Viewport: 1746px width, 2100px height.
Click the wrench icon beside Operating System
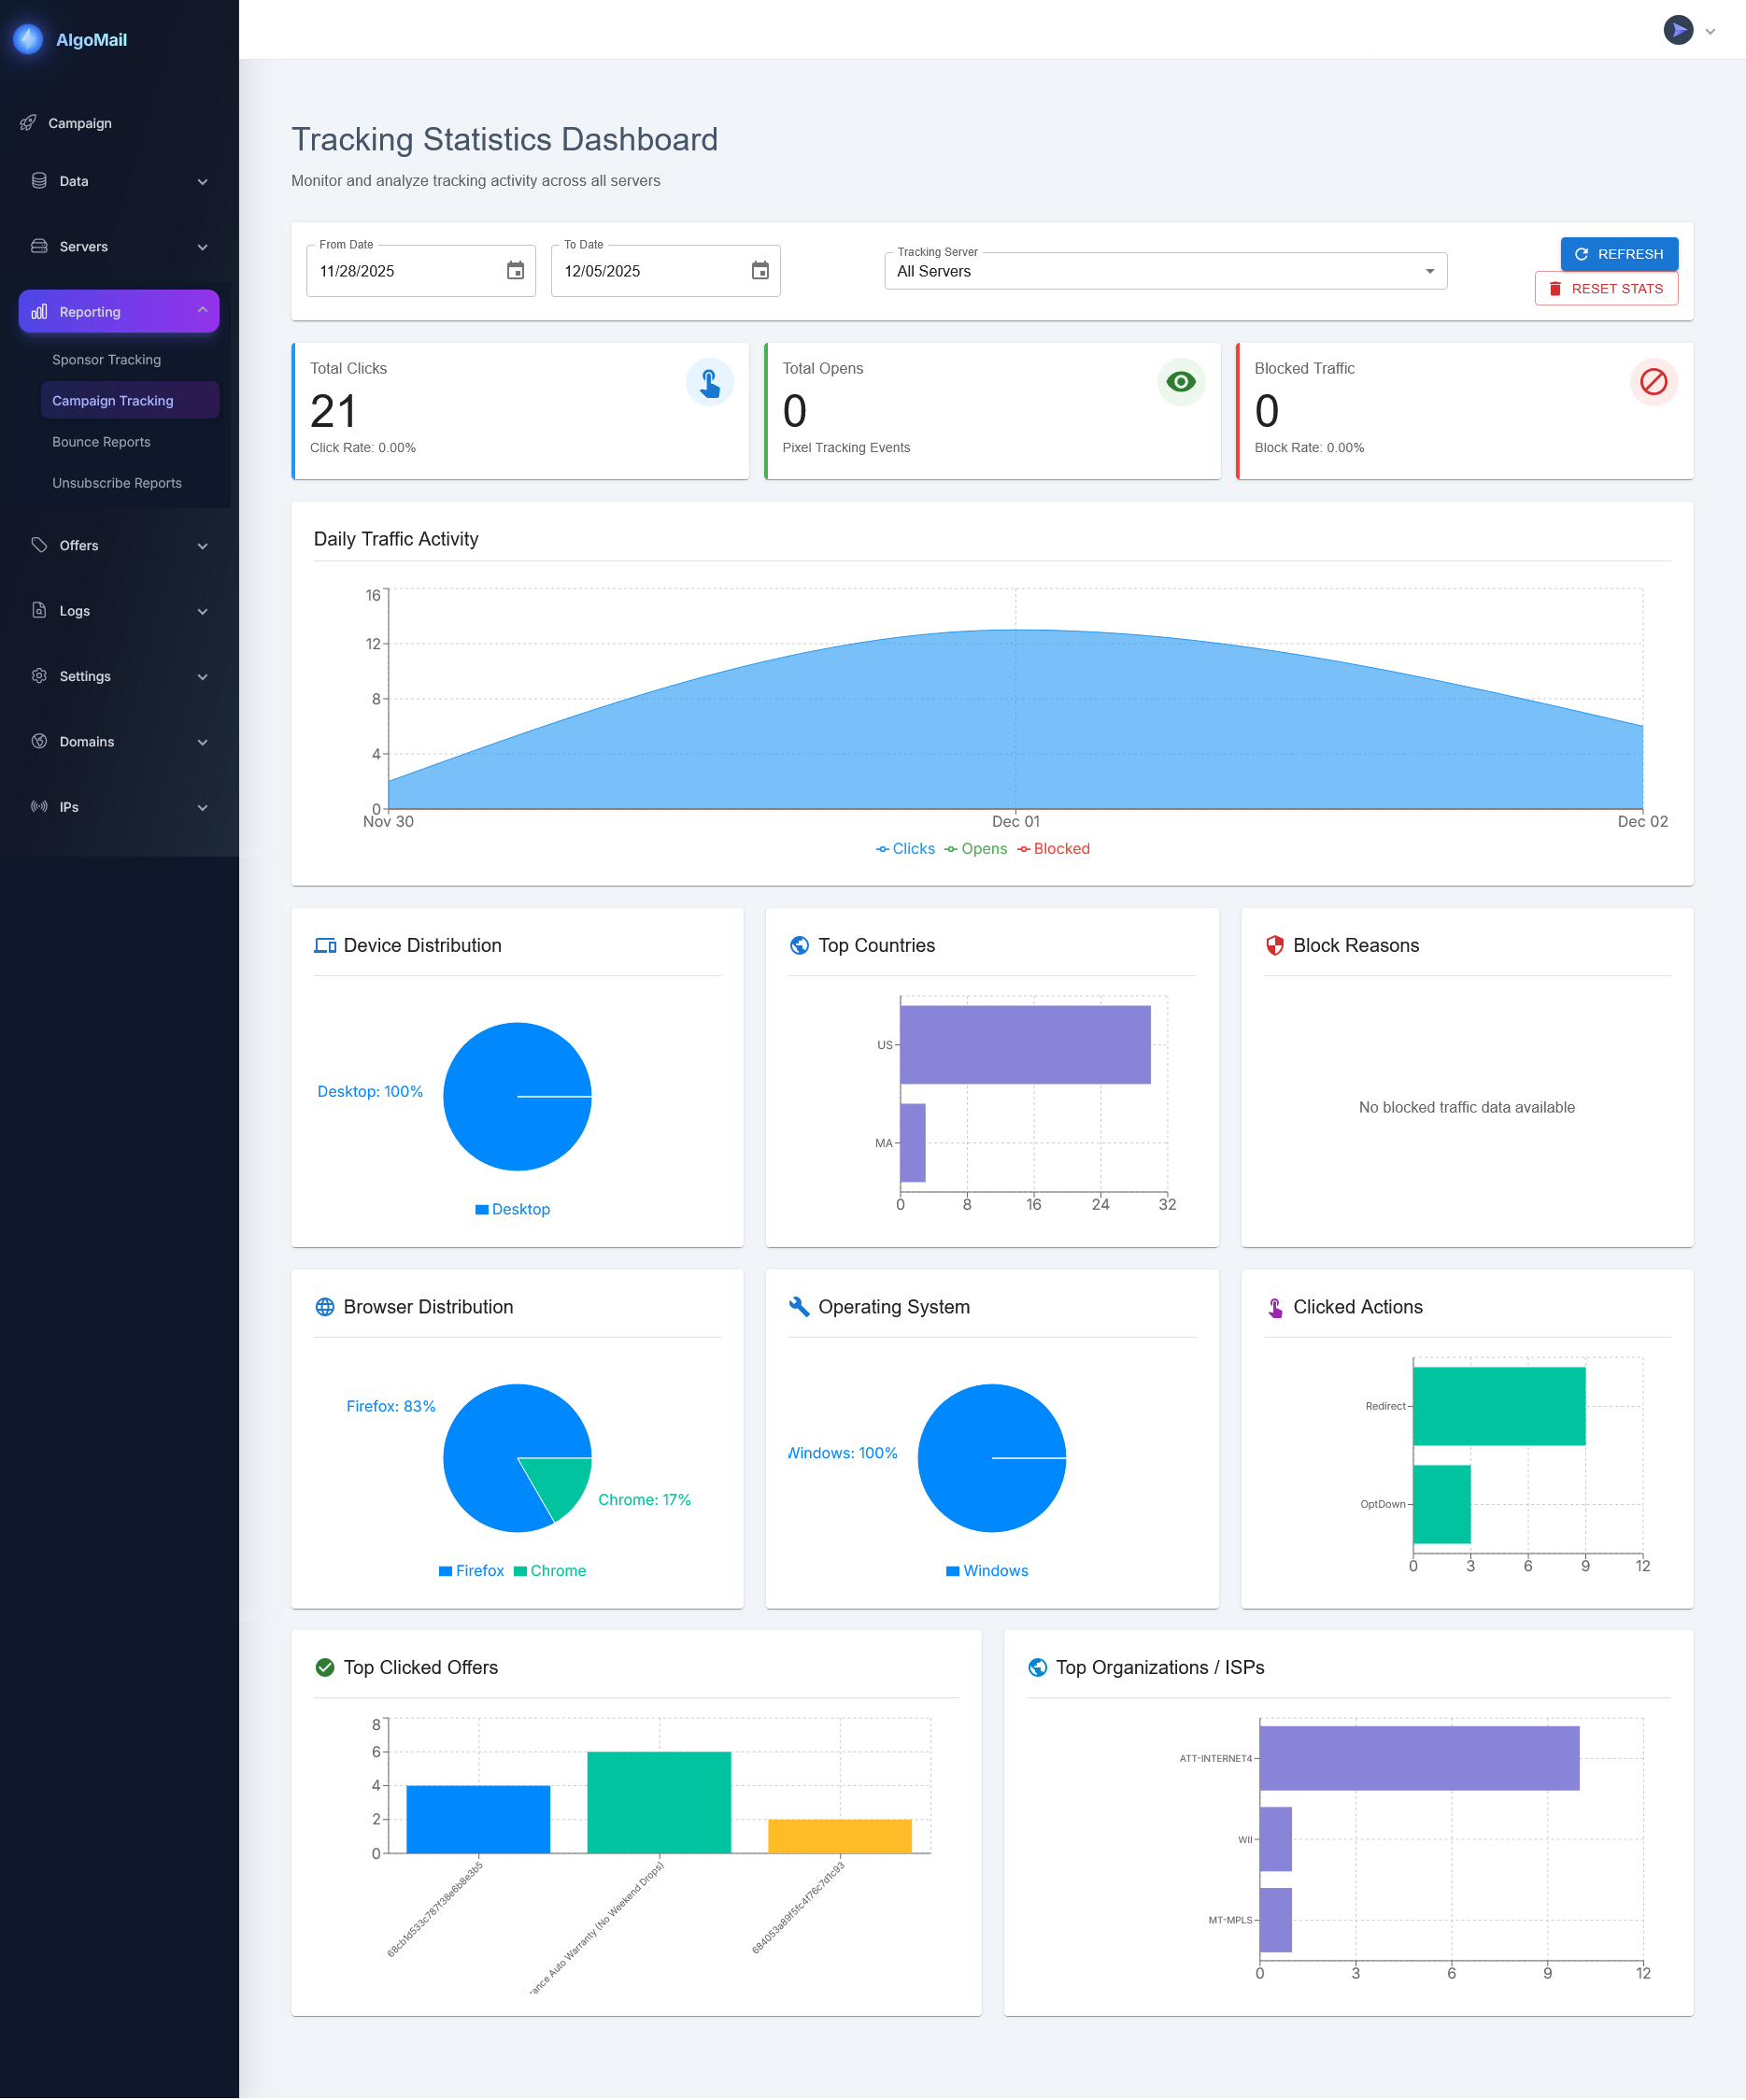coord(799,1306)
